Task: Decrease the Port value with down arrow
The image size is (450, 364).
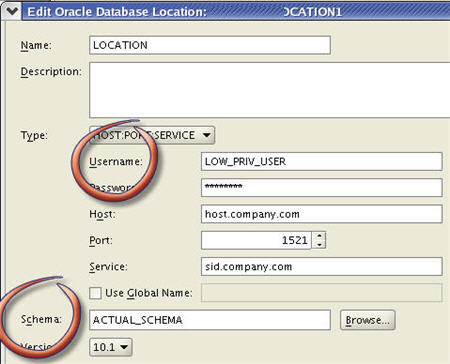Action: coord(319,245)
